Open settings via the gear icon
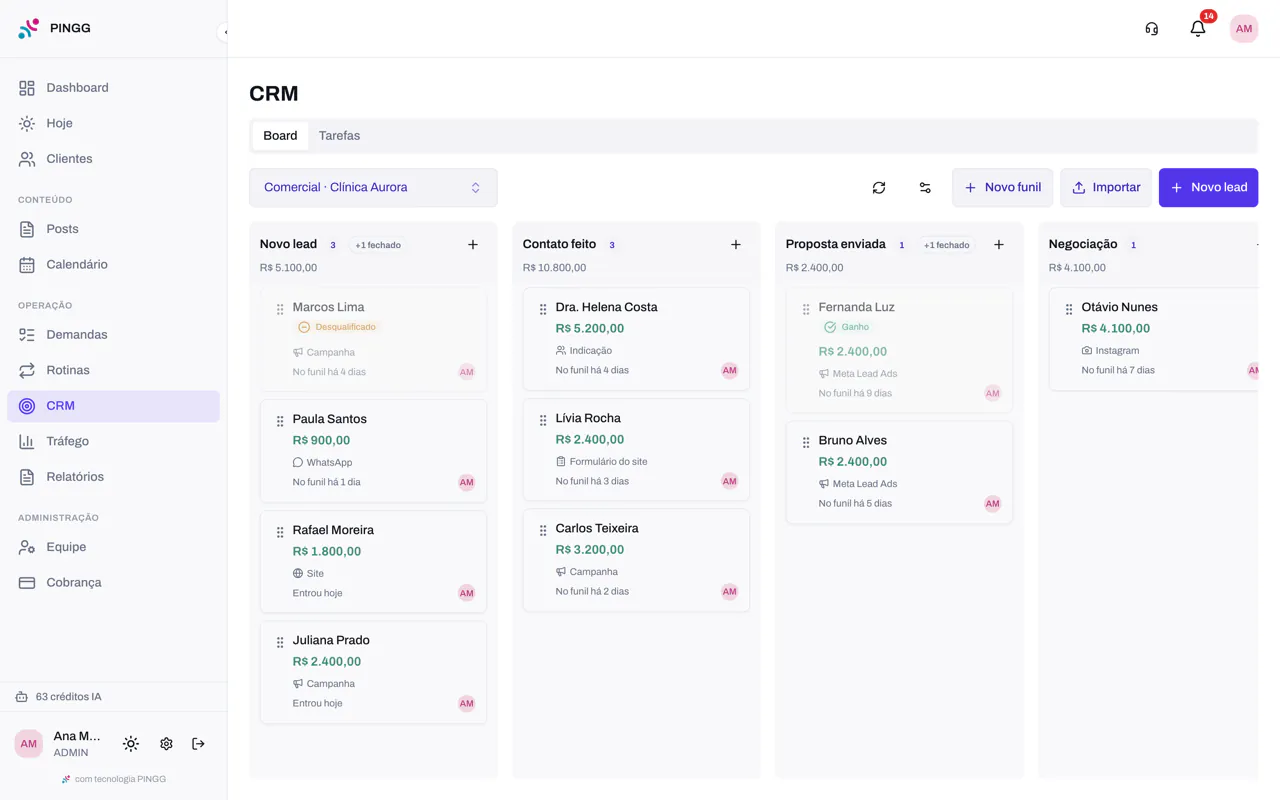This screenshot has height=800, width=1280. (166, 744)
